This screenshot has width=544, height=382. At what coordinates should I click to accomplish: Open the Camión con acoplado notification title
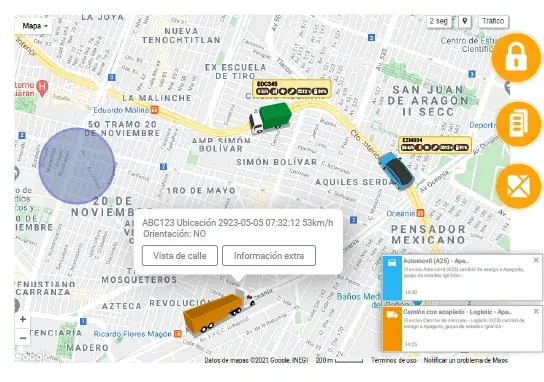(457, 312)
